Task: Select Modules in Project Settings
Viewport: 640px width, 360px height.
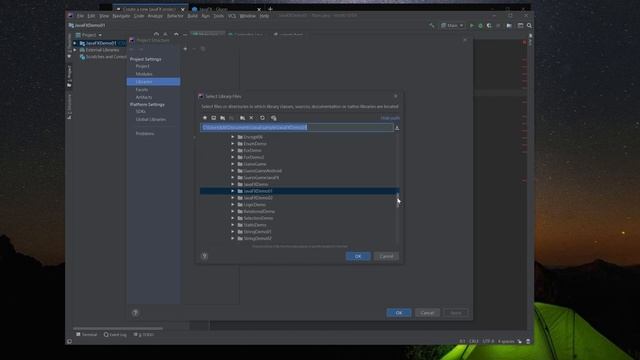Action: (x=144, y=74)
